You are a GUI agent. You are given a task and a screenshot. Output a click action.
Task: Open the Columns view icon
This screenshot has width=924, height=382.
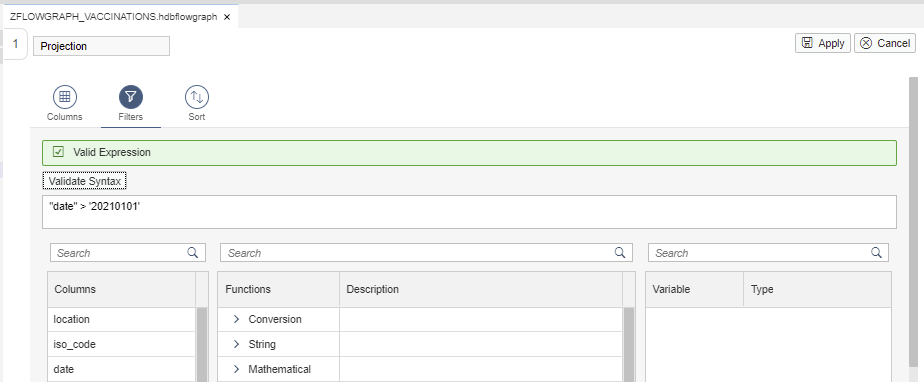[65, 96]
